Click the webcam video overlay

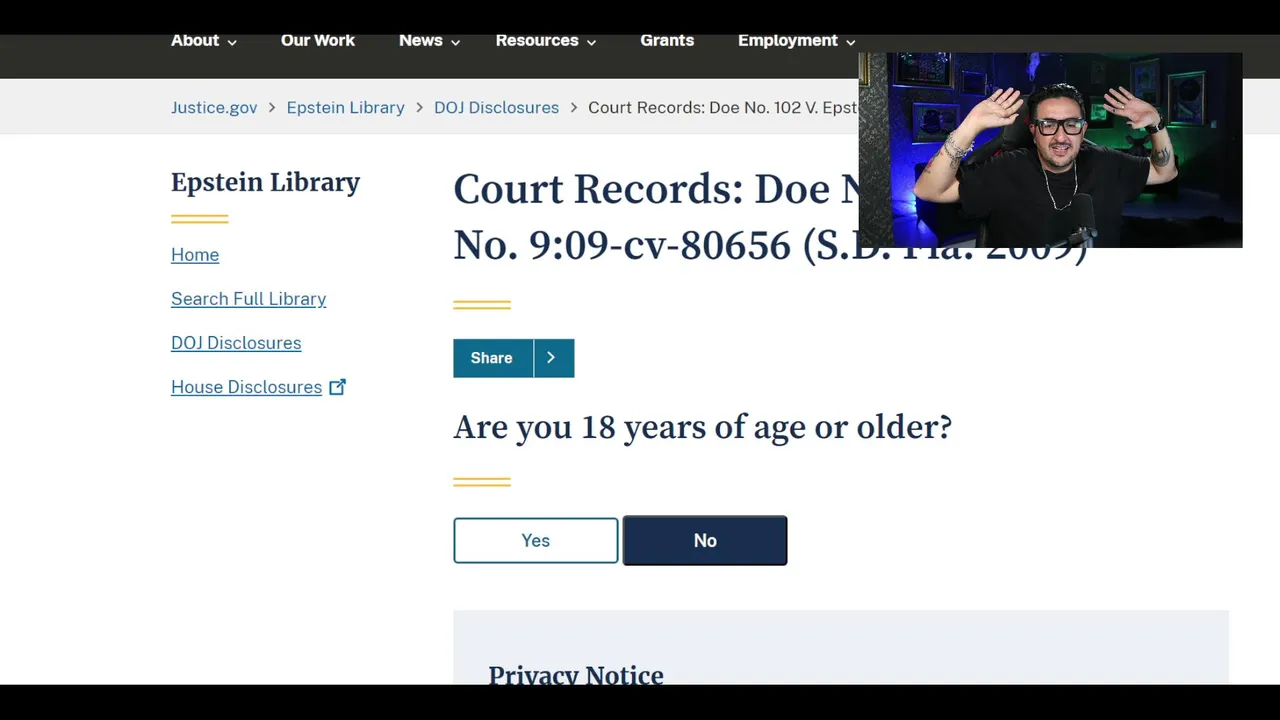(x=1050, y=150)
